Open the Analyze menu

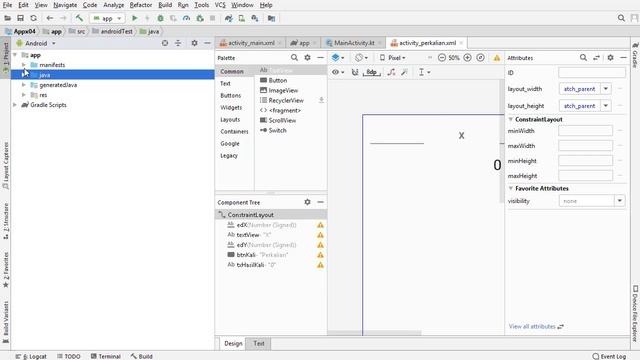(113, 5)
